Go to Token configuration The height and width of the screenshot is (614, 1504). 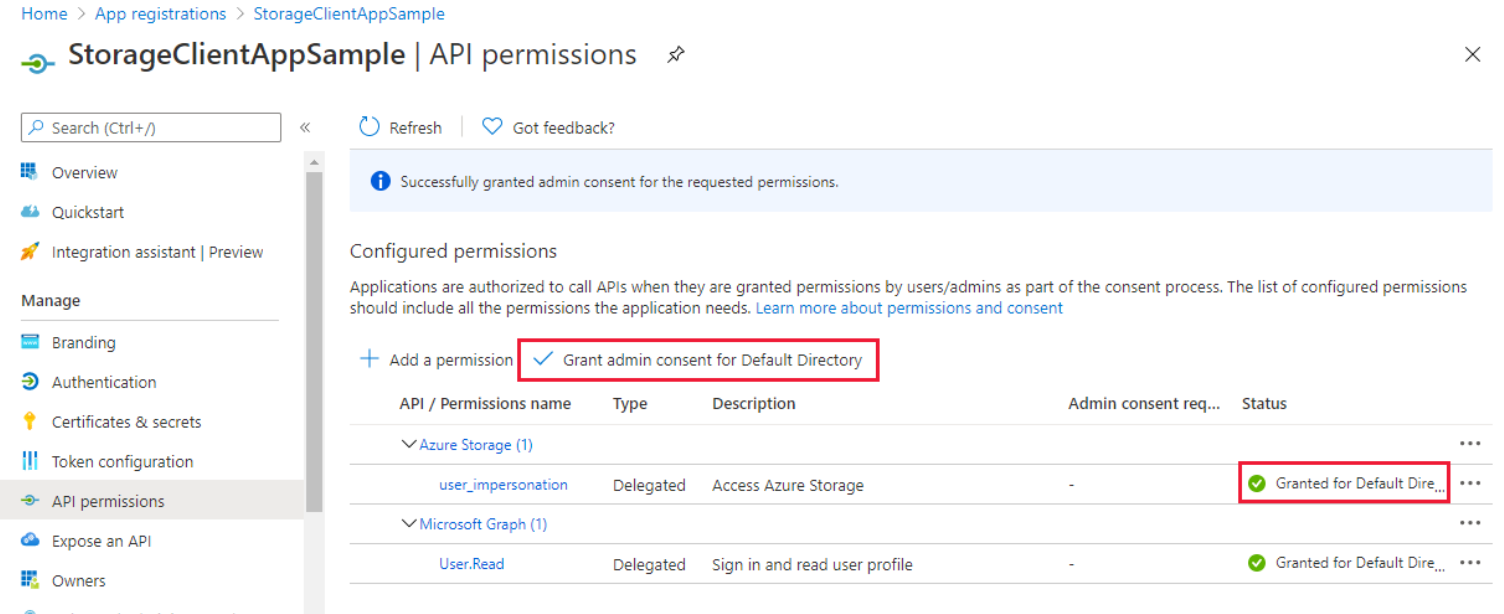122,462
